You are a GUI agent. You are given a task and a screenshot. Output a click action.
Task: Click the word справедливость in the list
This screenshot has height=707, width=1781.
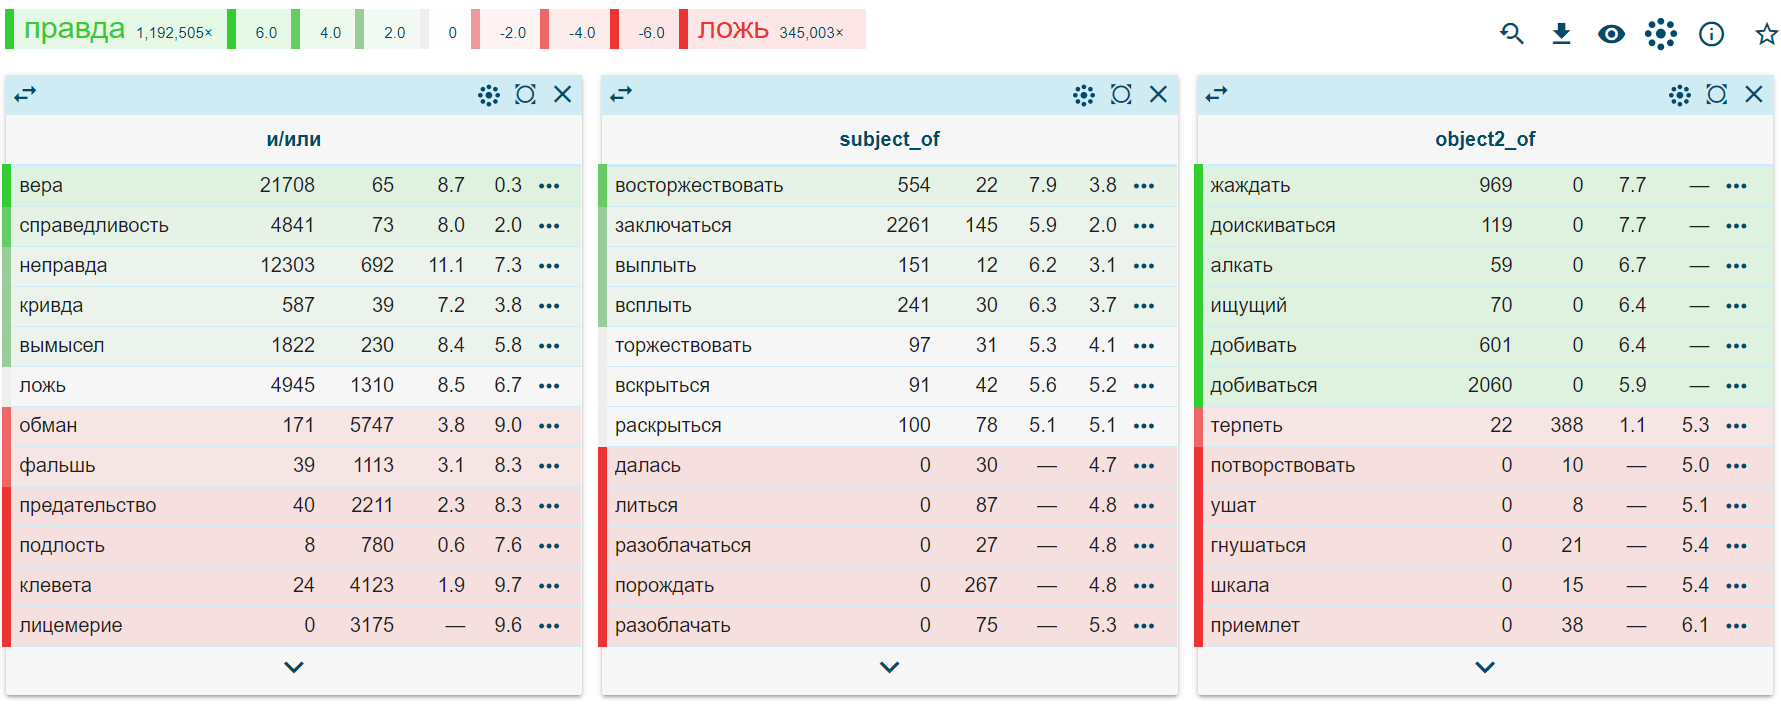coord(94,226)
